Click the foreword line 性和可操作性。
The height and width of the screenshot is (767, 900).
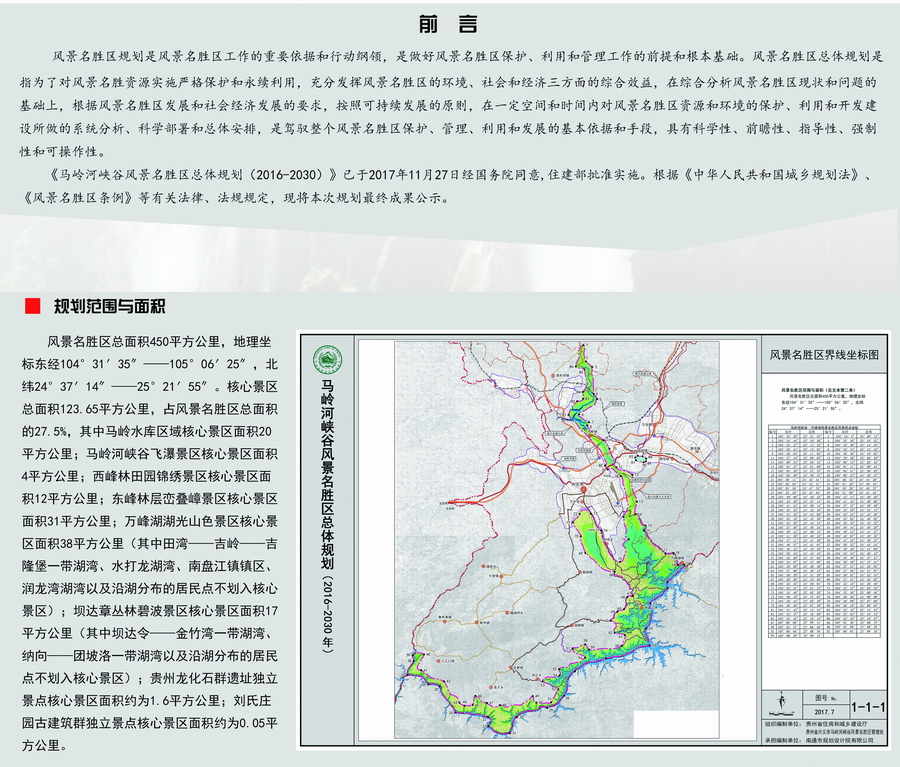tap(63, 152)
